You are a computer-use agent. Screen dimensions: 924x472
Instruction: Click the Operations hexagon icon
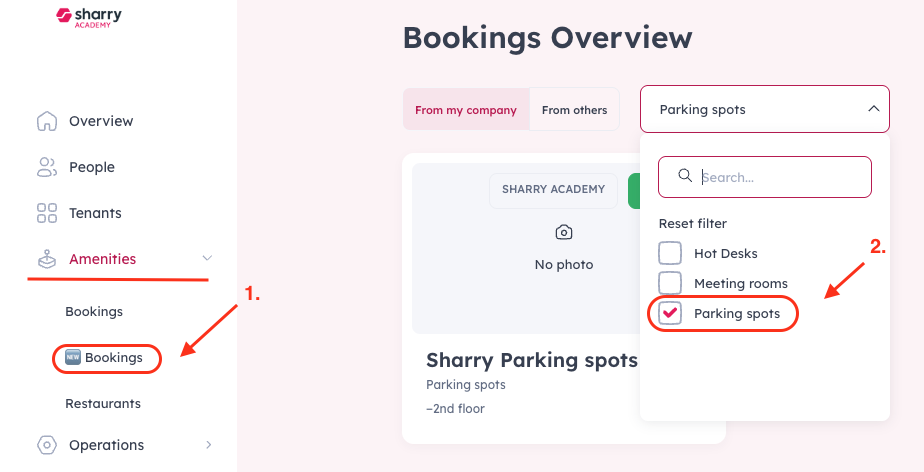47,445
